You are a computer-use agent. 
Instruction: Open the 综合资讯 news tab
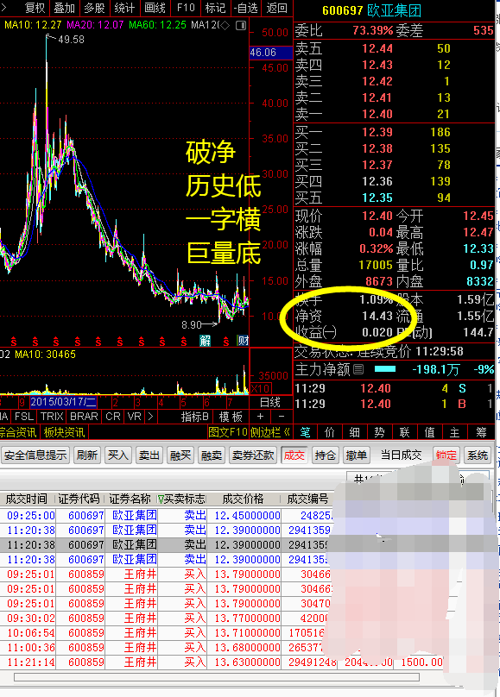(x=18, y=432)
